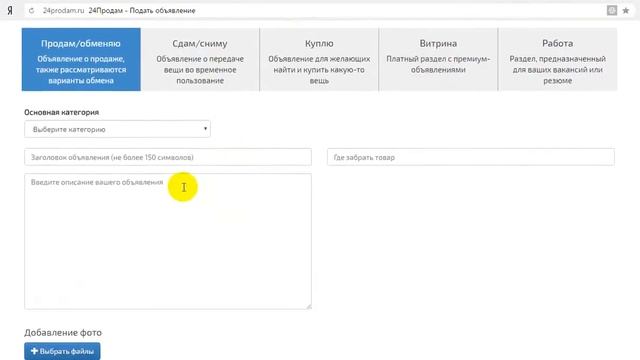The height and width of the screenshot is (360, 640).
Task: Go to Работа tab
Action: point(558,60)
